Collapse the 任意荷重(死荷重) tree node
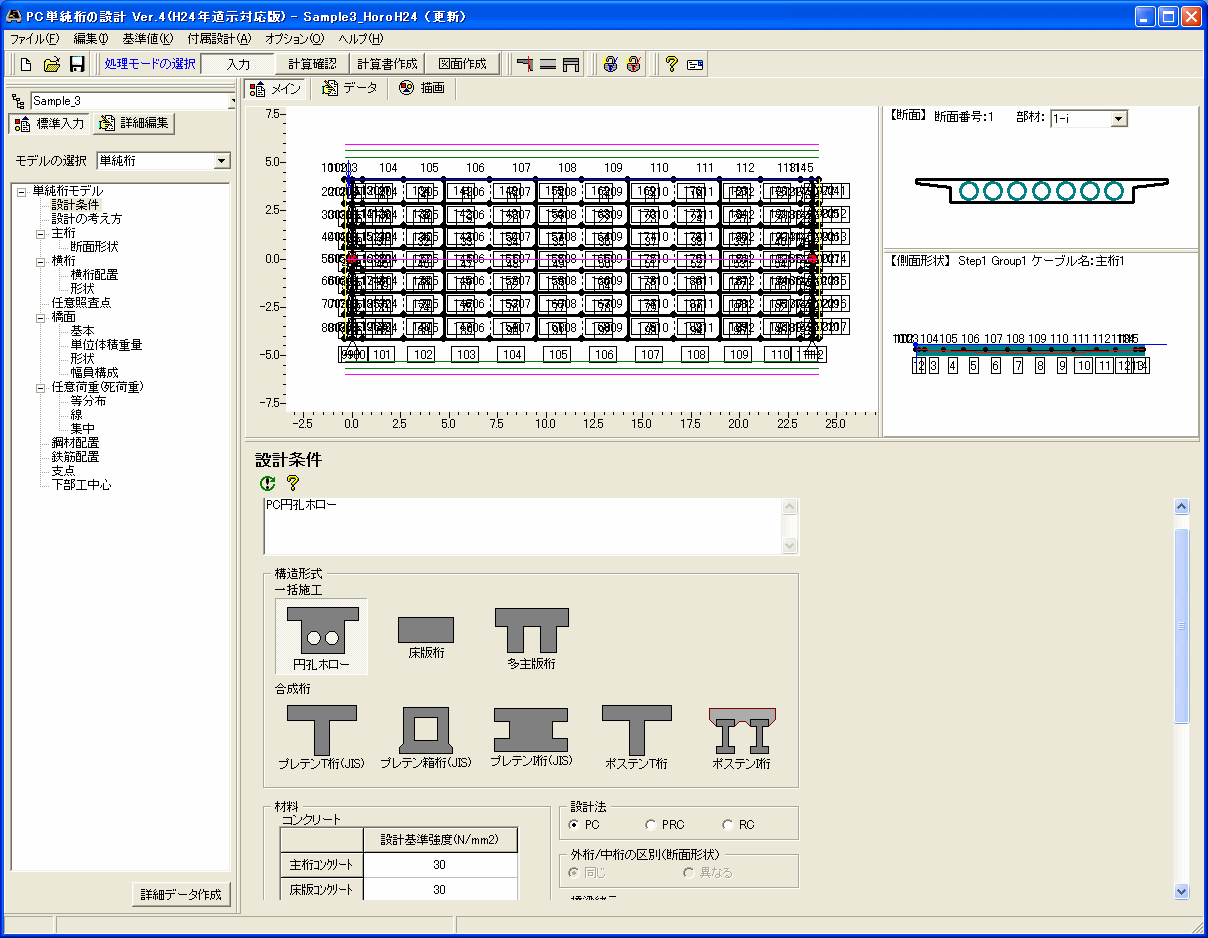This screenshot has height=938, width=1208. click(40, 387)
